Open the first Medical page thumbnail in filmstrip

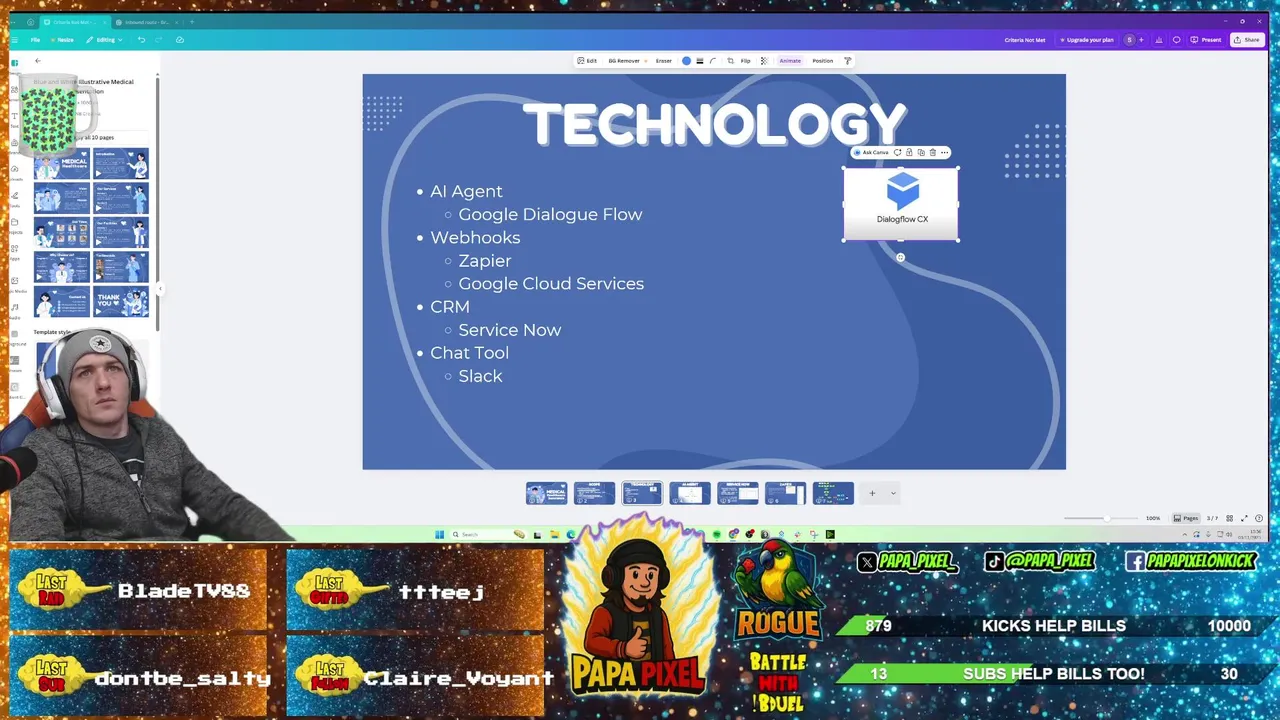(x=546, y=493)
